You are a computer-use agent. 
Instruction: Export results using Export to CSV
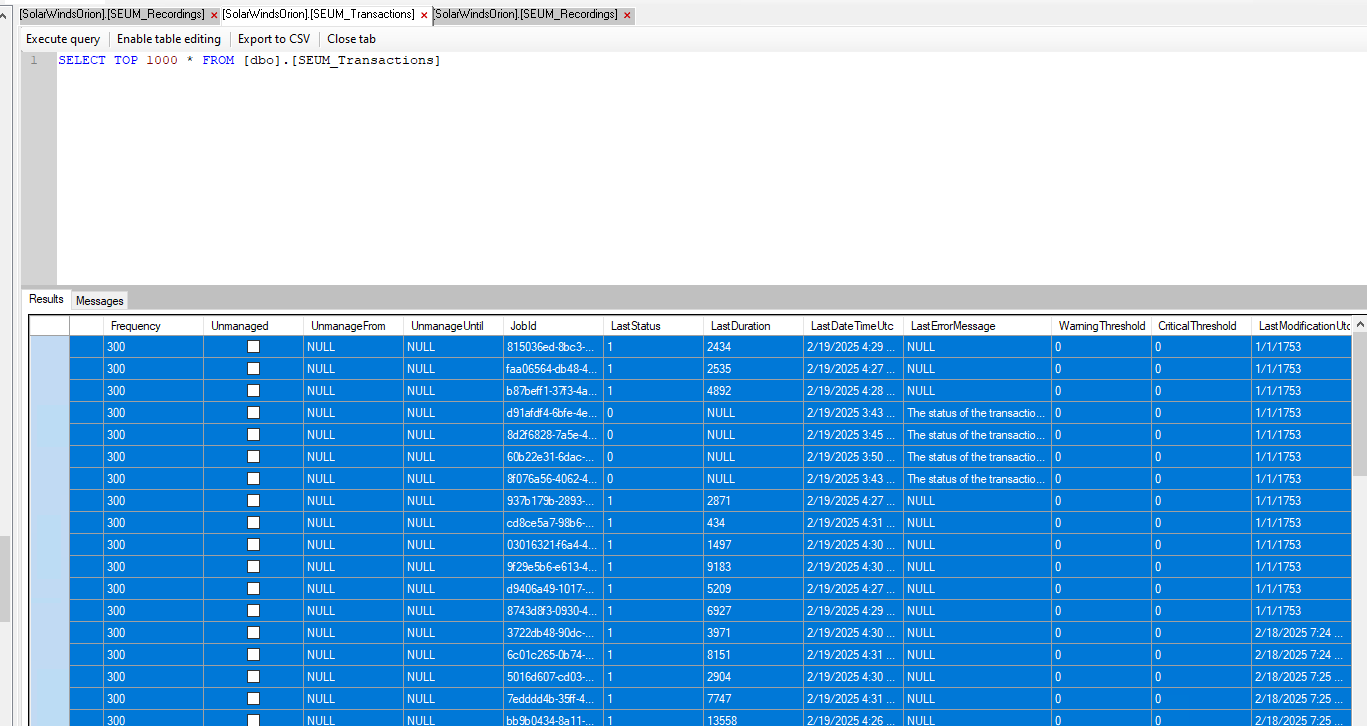pyautogui.click(x=274, y=39)
